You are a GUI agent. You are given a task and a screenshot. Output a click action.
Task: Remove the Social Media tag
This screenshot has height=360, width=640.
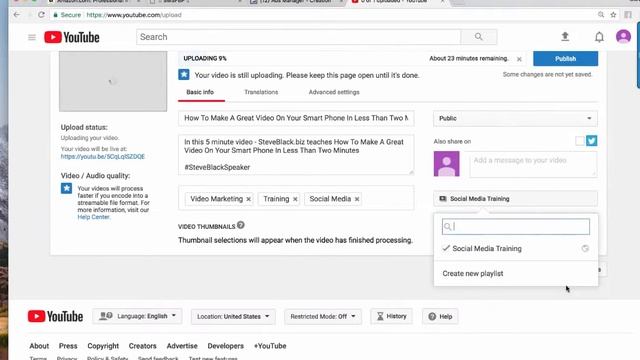point(357,199)
